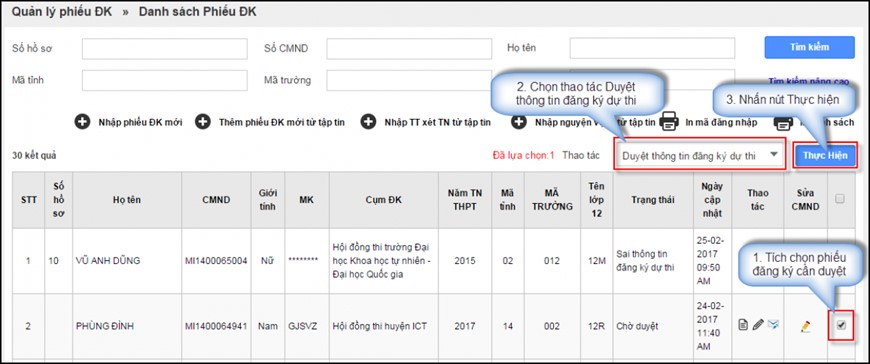Click Danh sách Phiếu ĐK breadcrumb
Screen dimensions: 870x364
198,12
